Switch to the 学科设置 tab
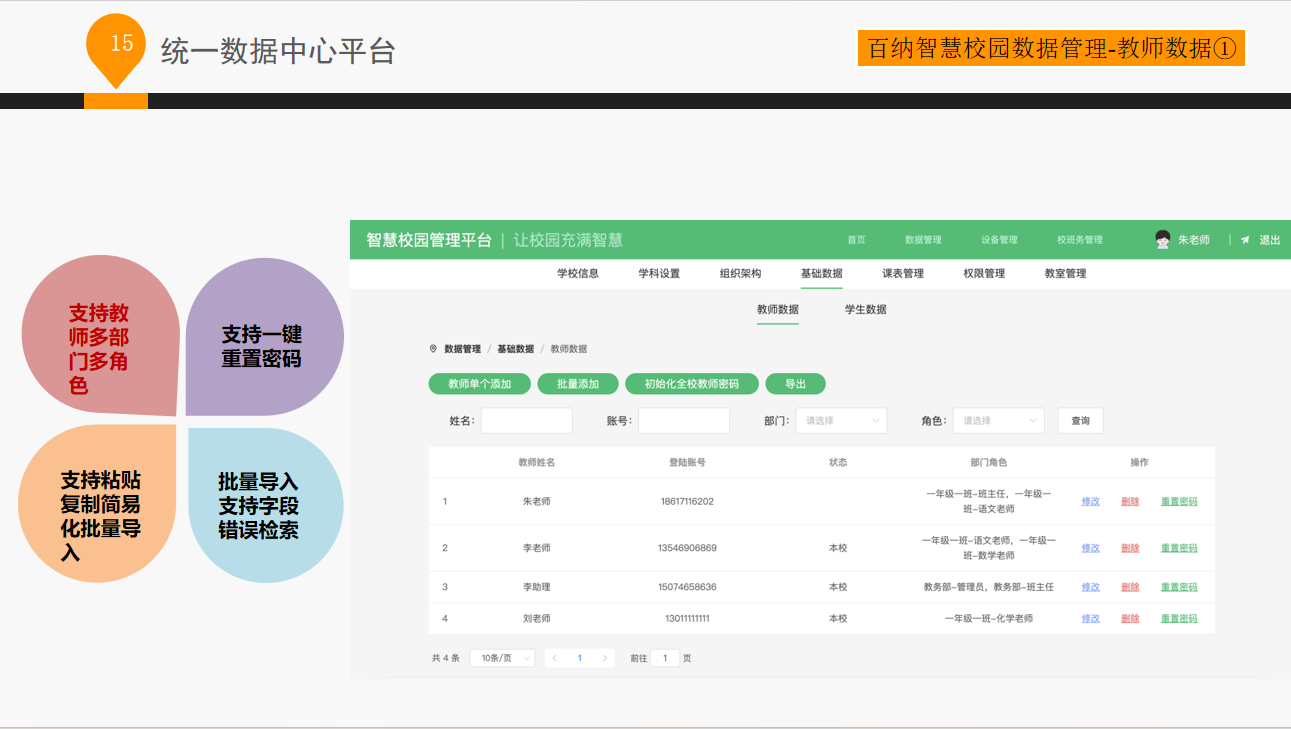 (x=659, y=273)
